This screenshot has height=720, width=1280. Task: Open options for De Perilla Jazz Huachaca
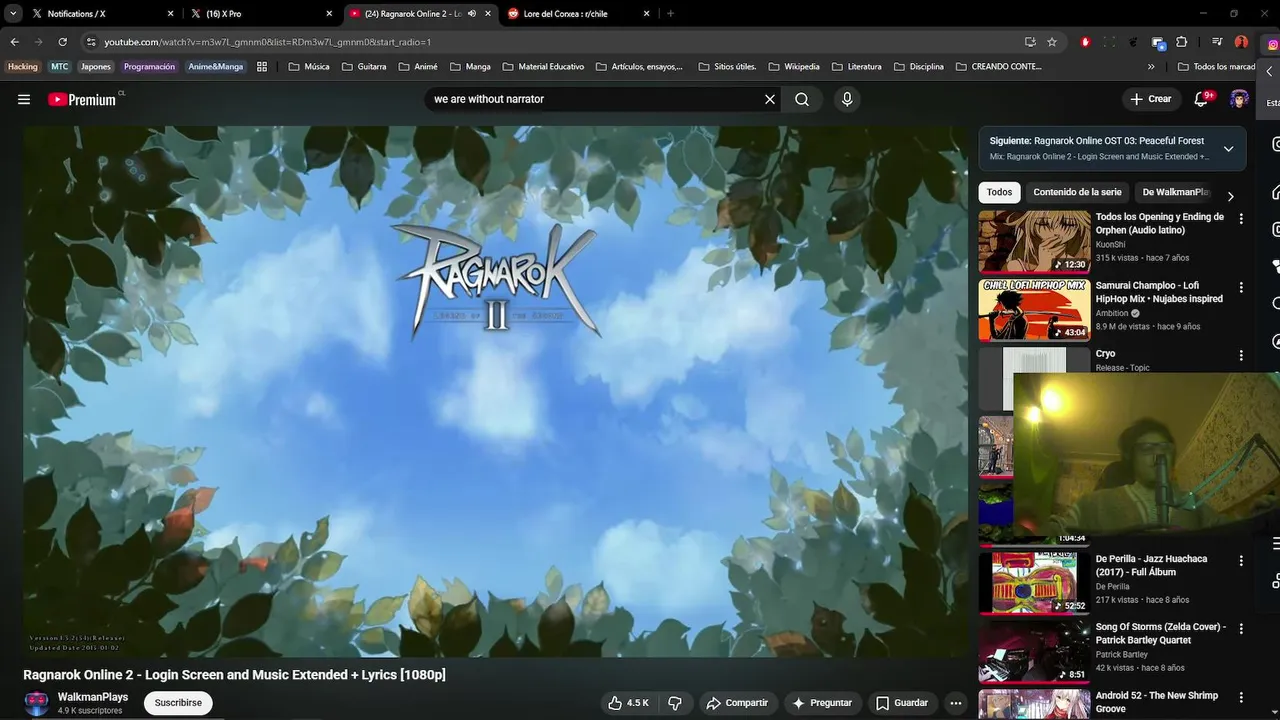pos(1241,561)
